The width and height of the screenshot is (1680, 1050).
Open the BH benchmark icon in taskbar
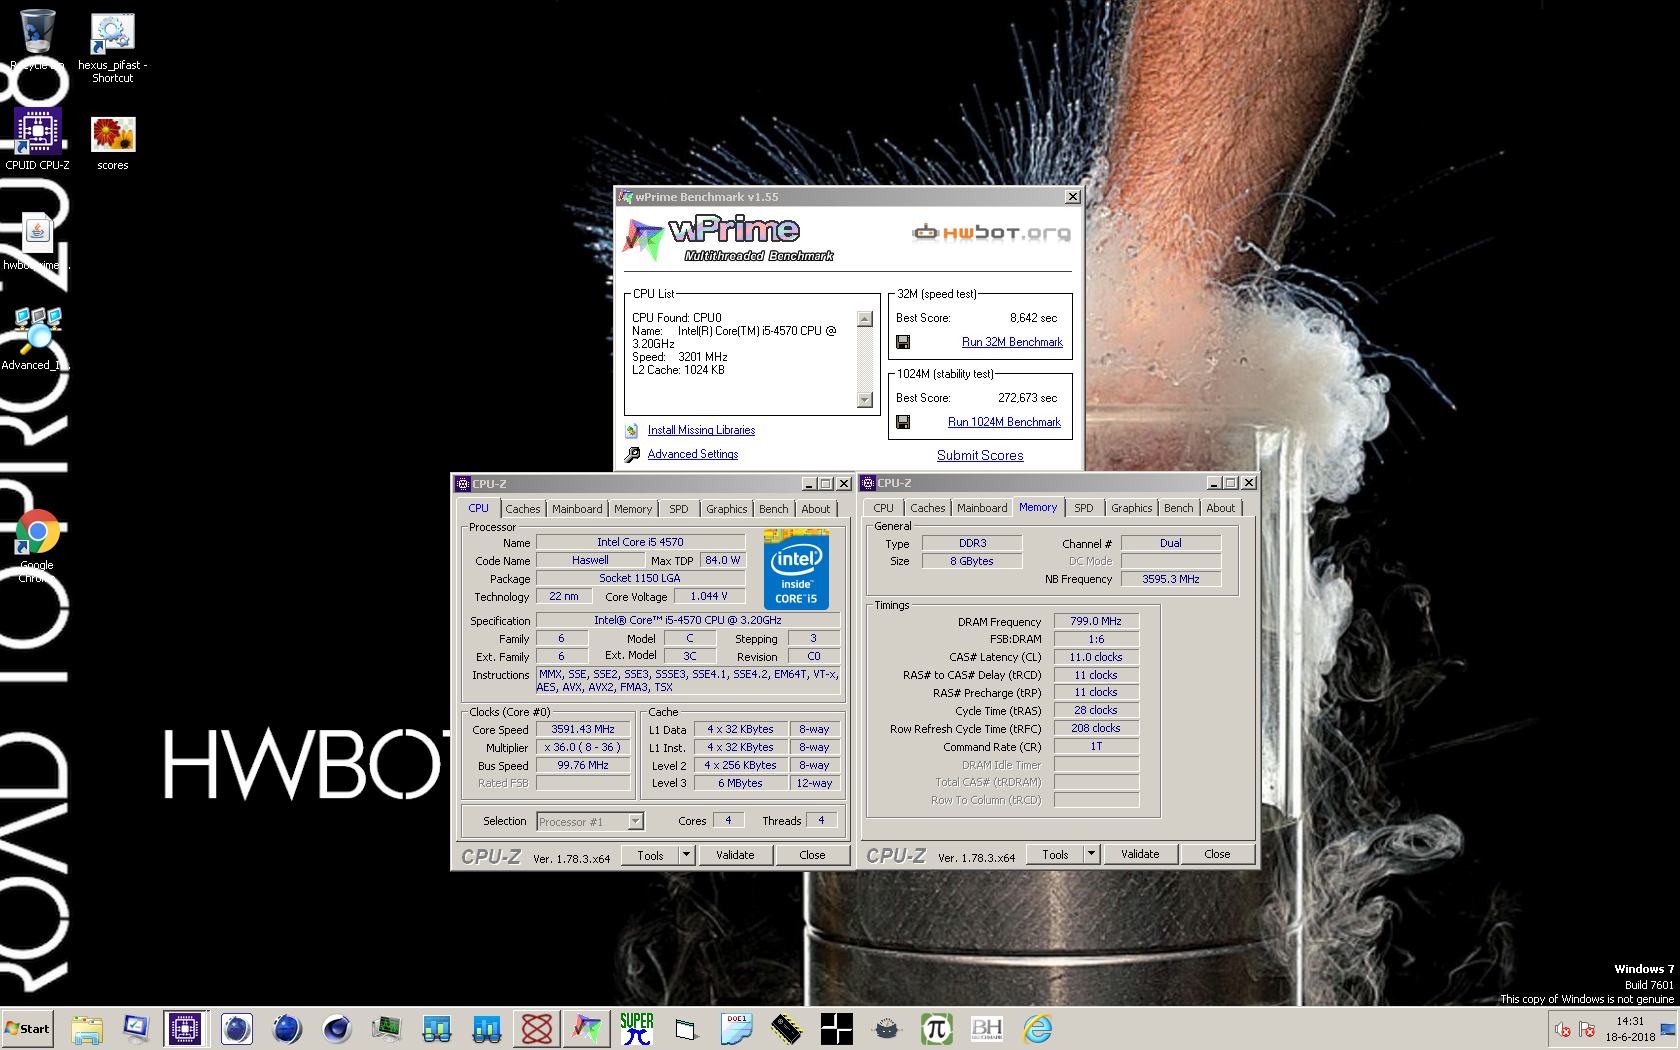[987, 1029]
